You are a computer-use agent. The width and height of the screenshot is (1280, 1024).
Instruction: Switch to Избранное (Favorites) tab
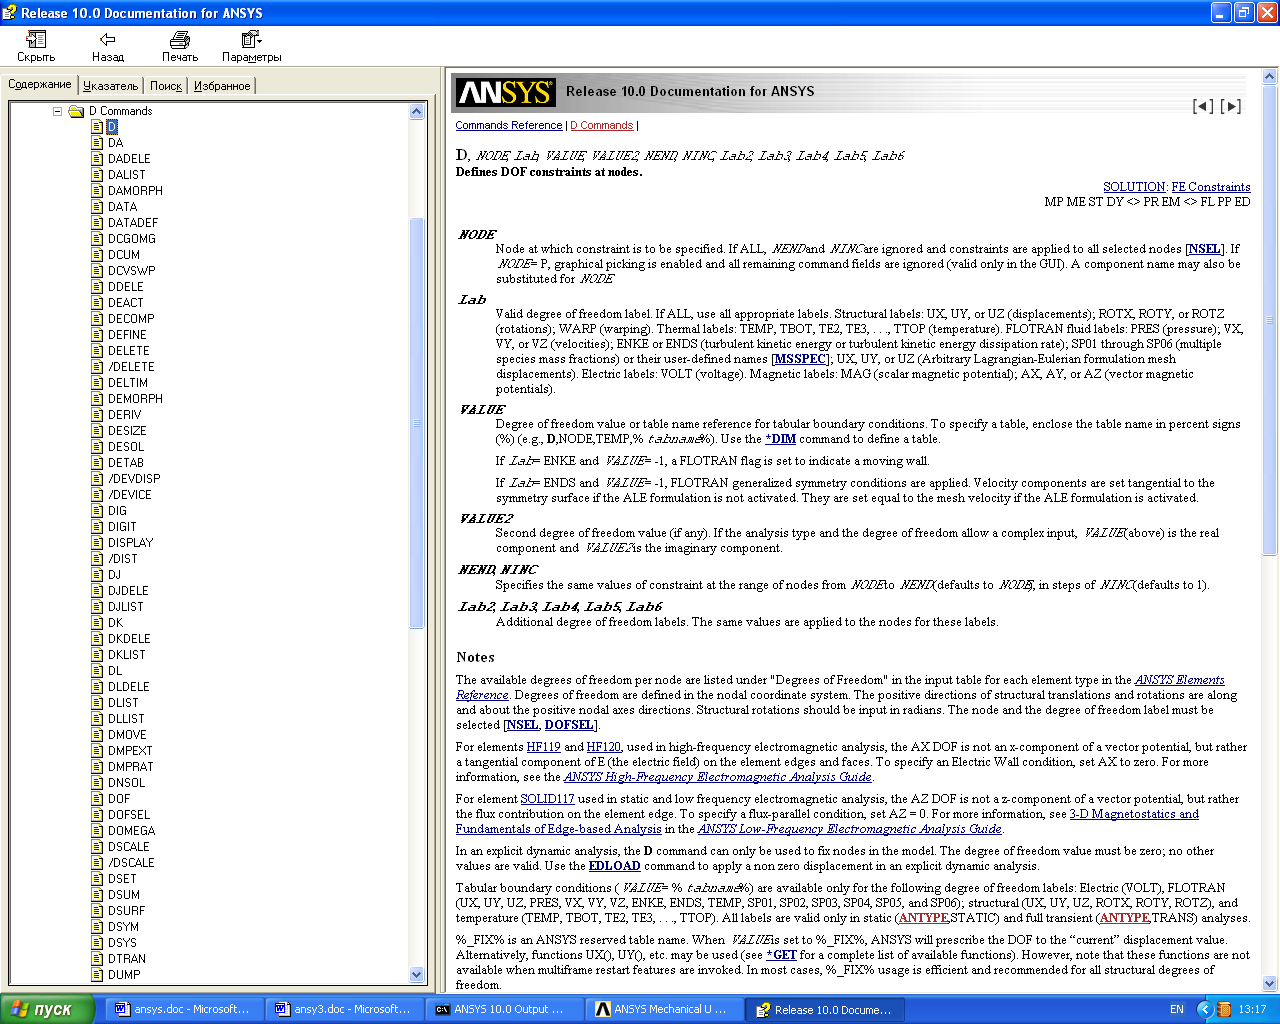pyautogui.click(x=222, y=86)
